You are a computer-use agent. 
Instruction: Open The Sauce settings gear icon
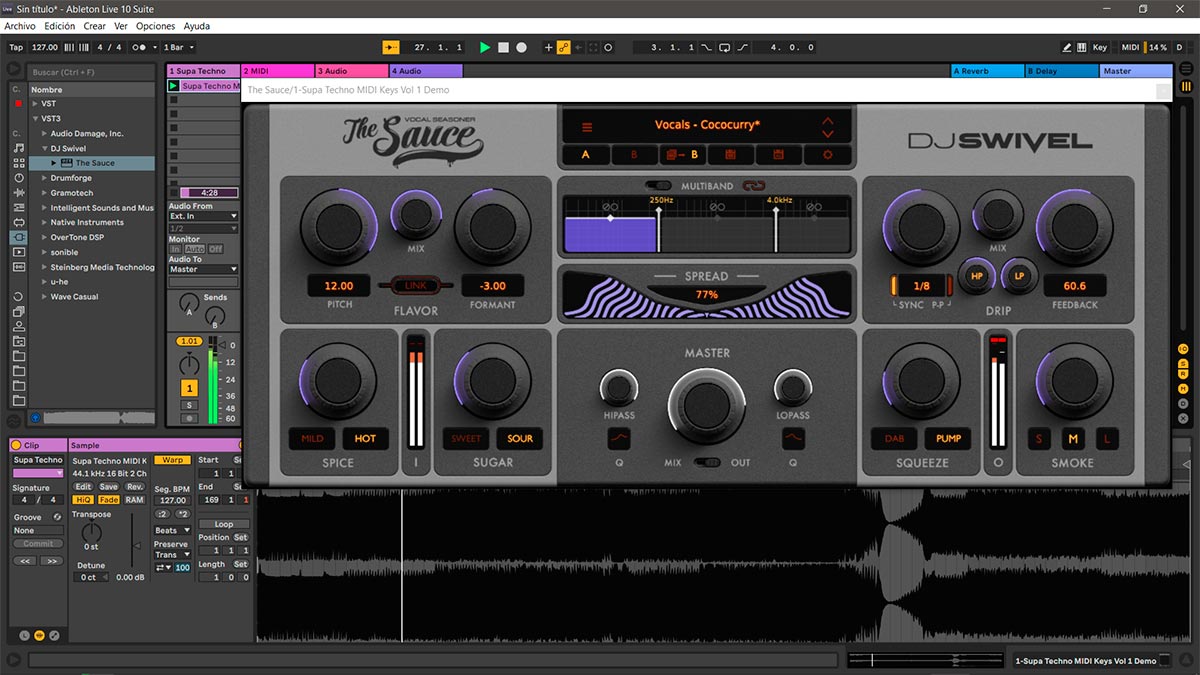tap(827, 155)
